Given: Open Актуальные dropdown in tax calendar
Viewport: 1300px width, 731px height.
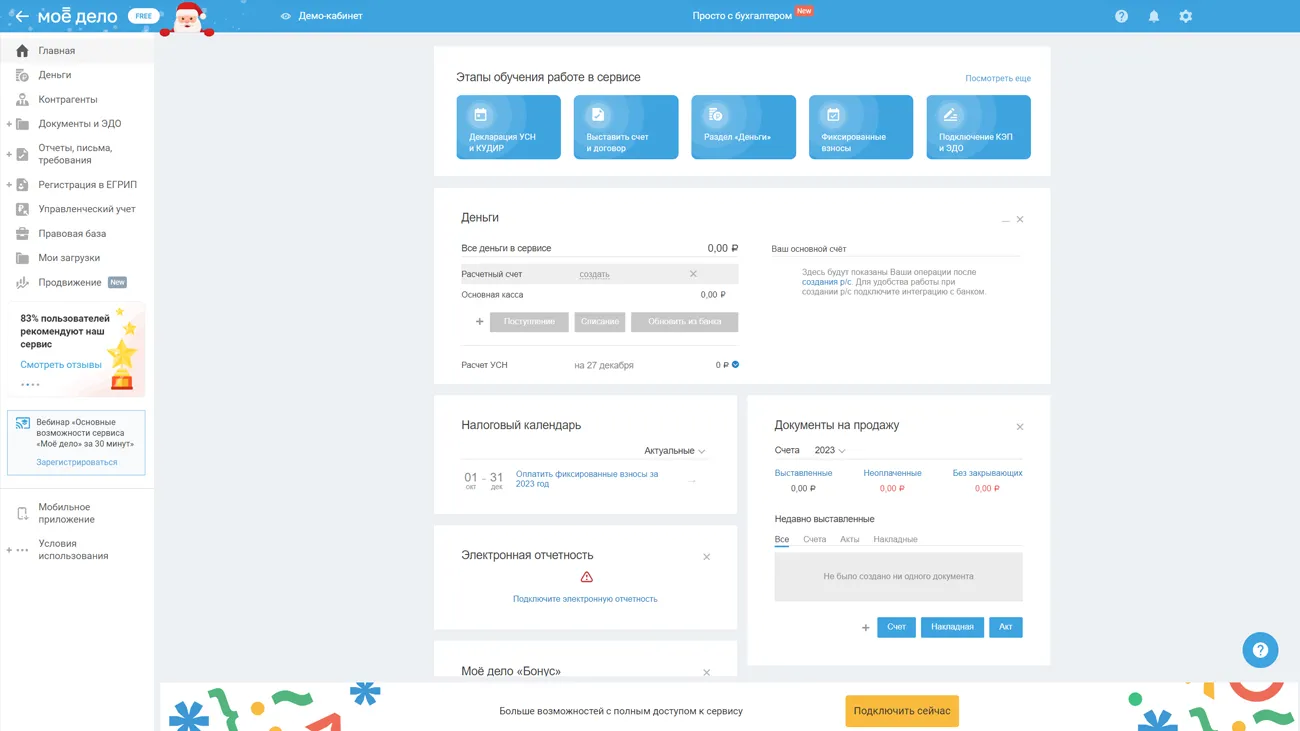Looking at the screenshot, I should click(674, 451).
